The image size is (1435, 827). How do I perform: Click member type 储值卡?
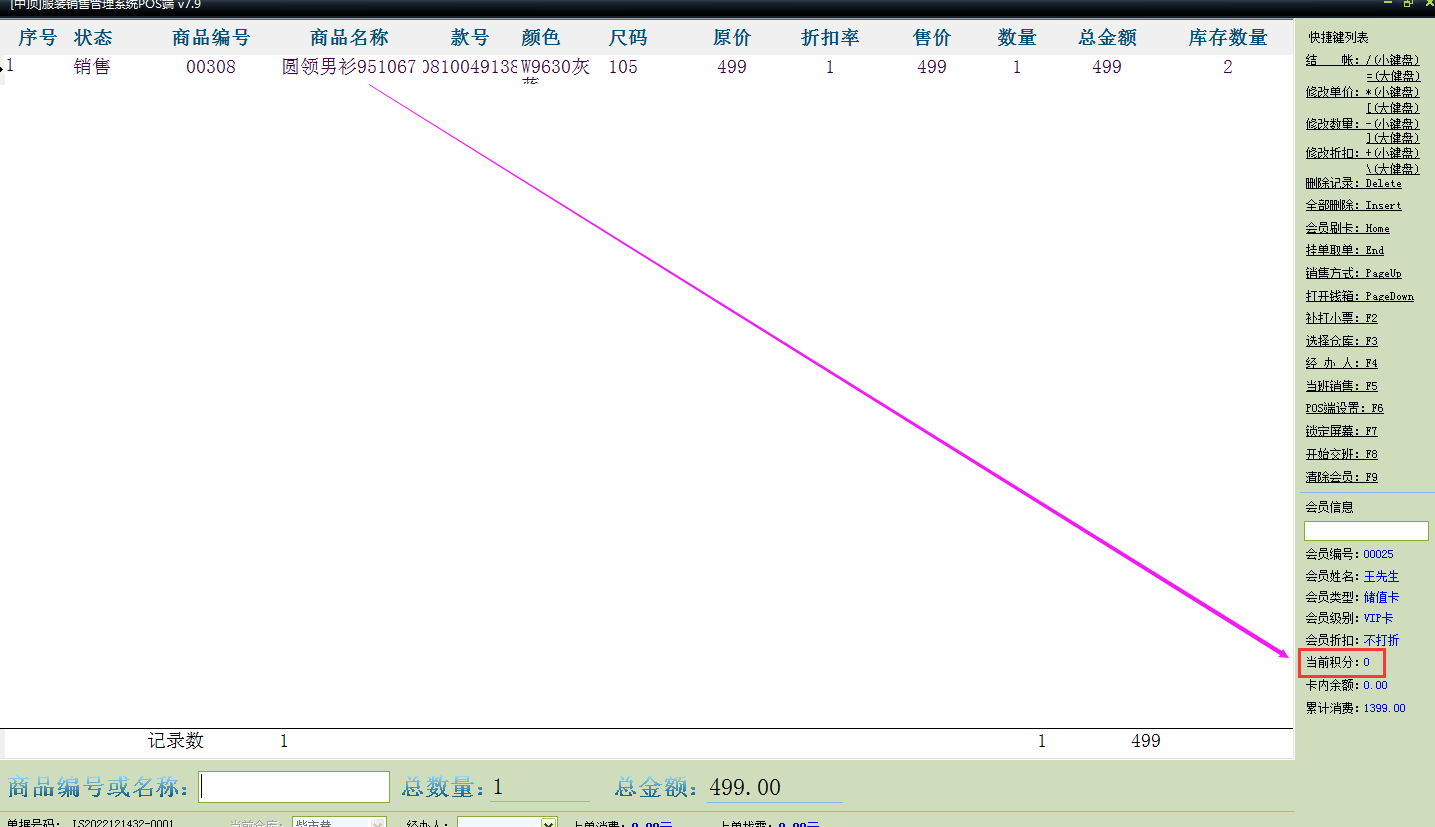pyautogui.click(x=1381, y=597)
